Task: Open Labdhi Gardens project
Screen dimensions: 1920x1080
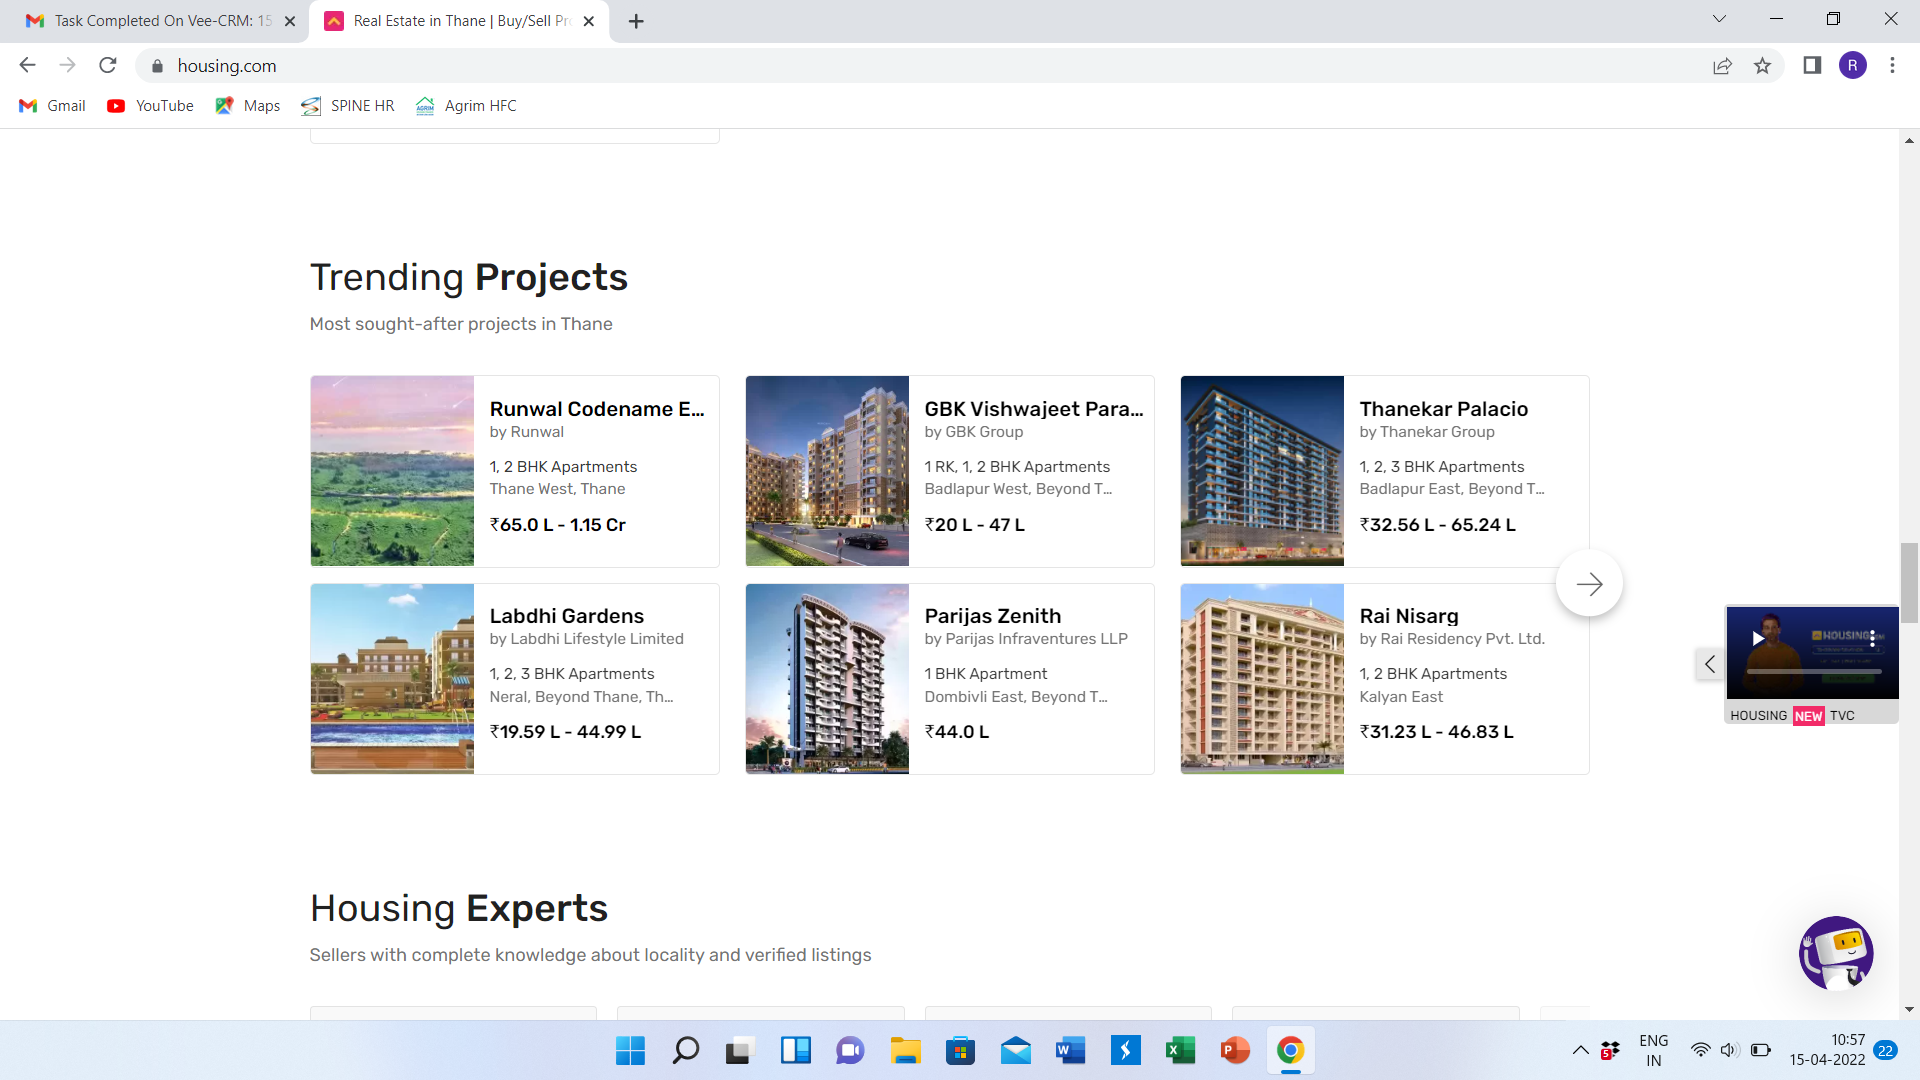Action: [567, 616]
